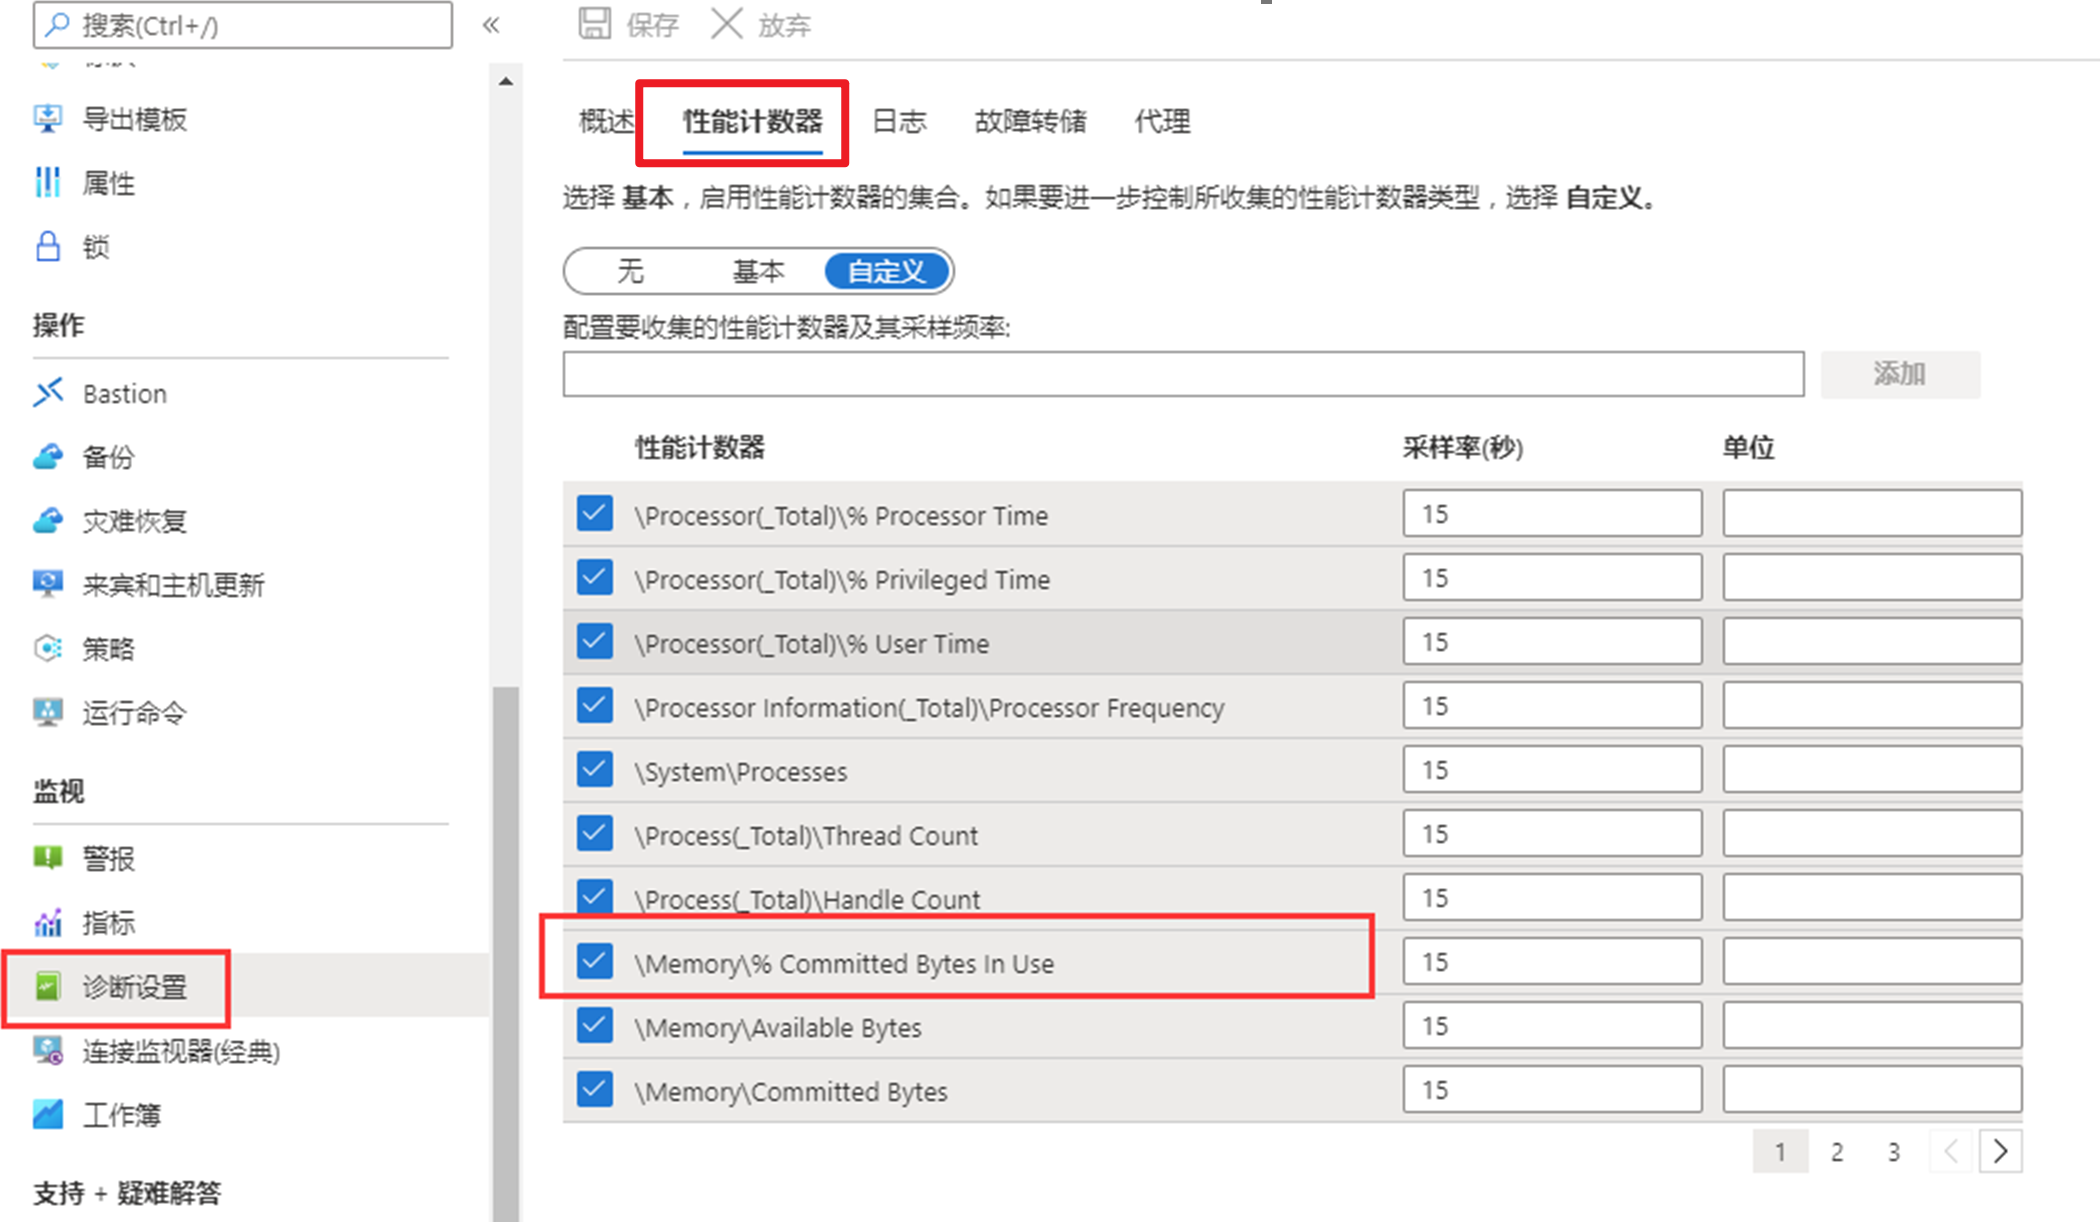Open 指标 metrics chart icon
Screen dimensions: 2100x1222
[x=48, y=922]
